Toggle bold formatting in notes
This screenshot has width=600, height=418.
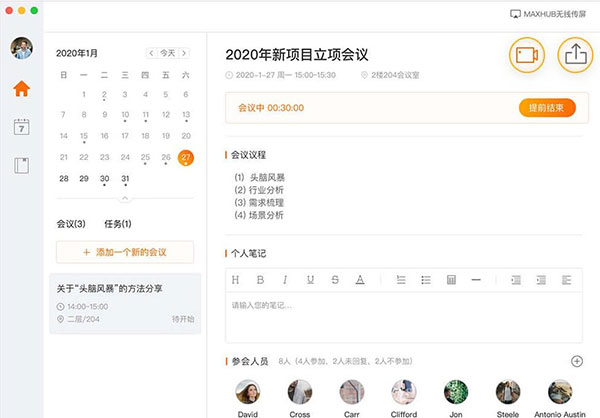[x=260, y=279]
